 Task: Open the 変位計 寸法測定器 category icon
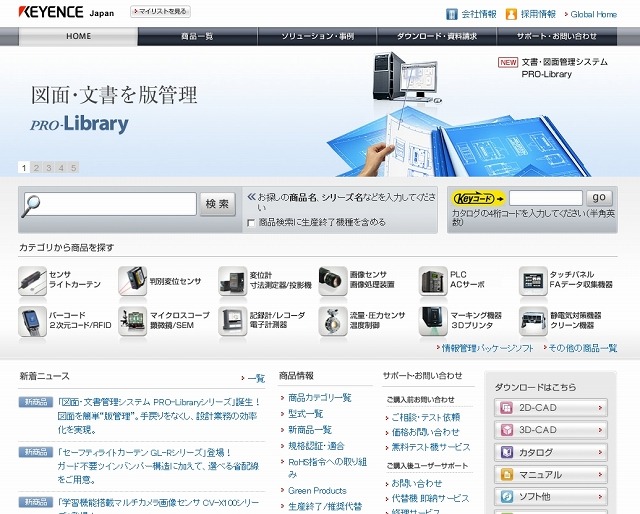coord(232,280)
